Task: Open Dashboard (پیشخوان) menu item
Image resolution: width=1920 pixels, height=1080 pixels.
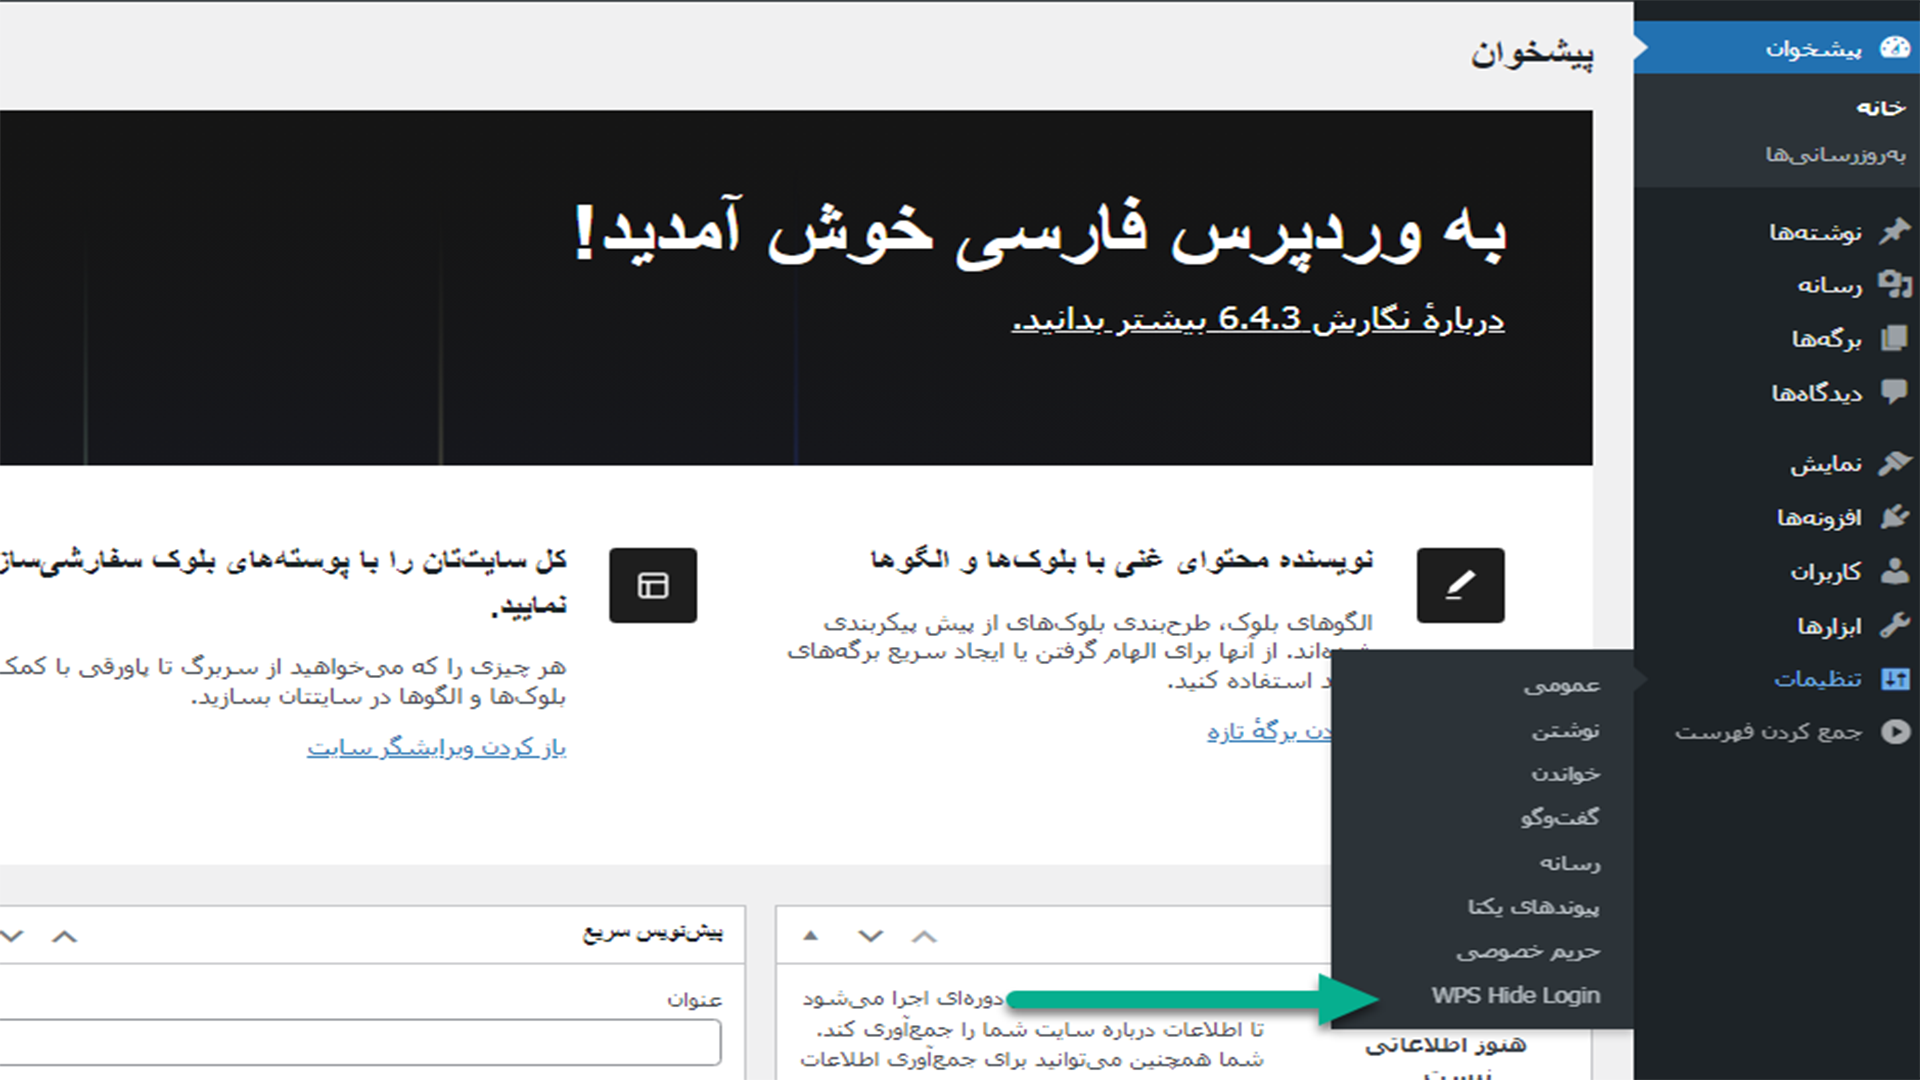Action: coord(1777,48)
